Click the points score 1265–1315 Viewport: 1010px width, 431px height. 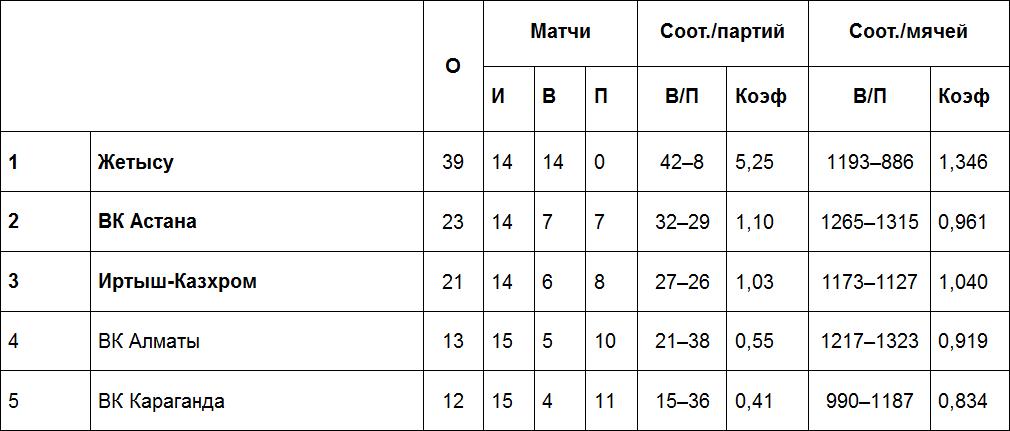pos(869,222)
